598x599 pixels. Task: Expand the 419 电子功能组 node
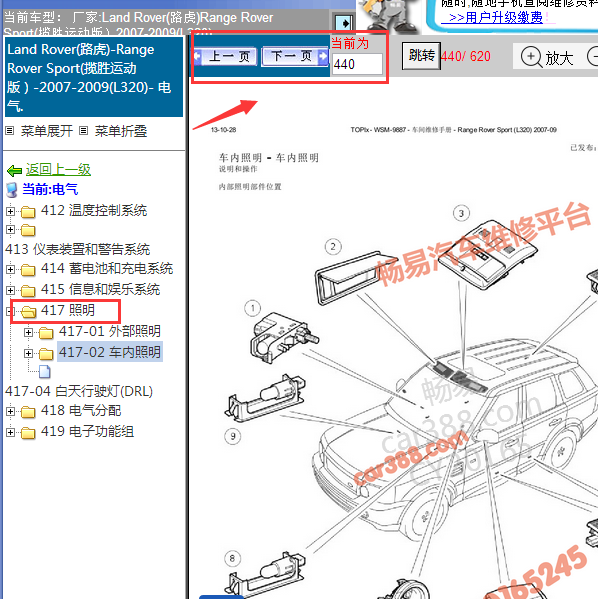10,432
